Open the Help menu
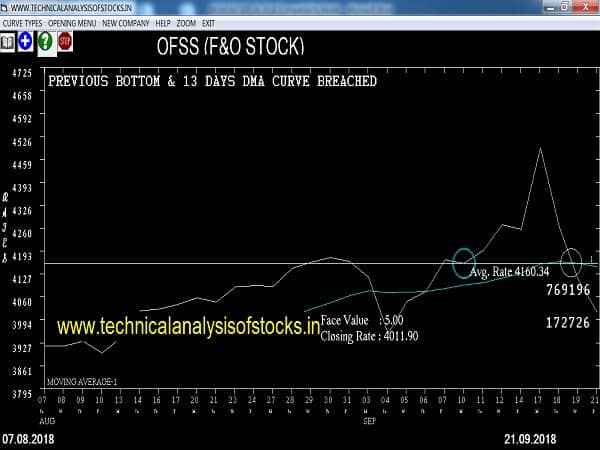Viewport: 600px width, 450px height. tap(162, 22)
